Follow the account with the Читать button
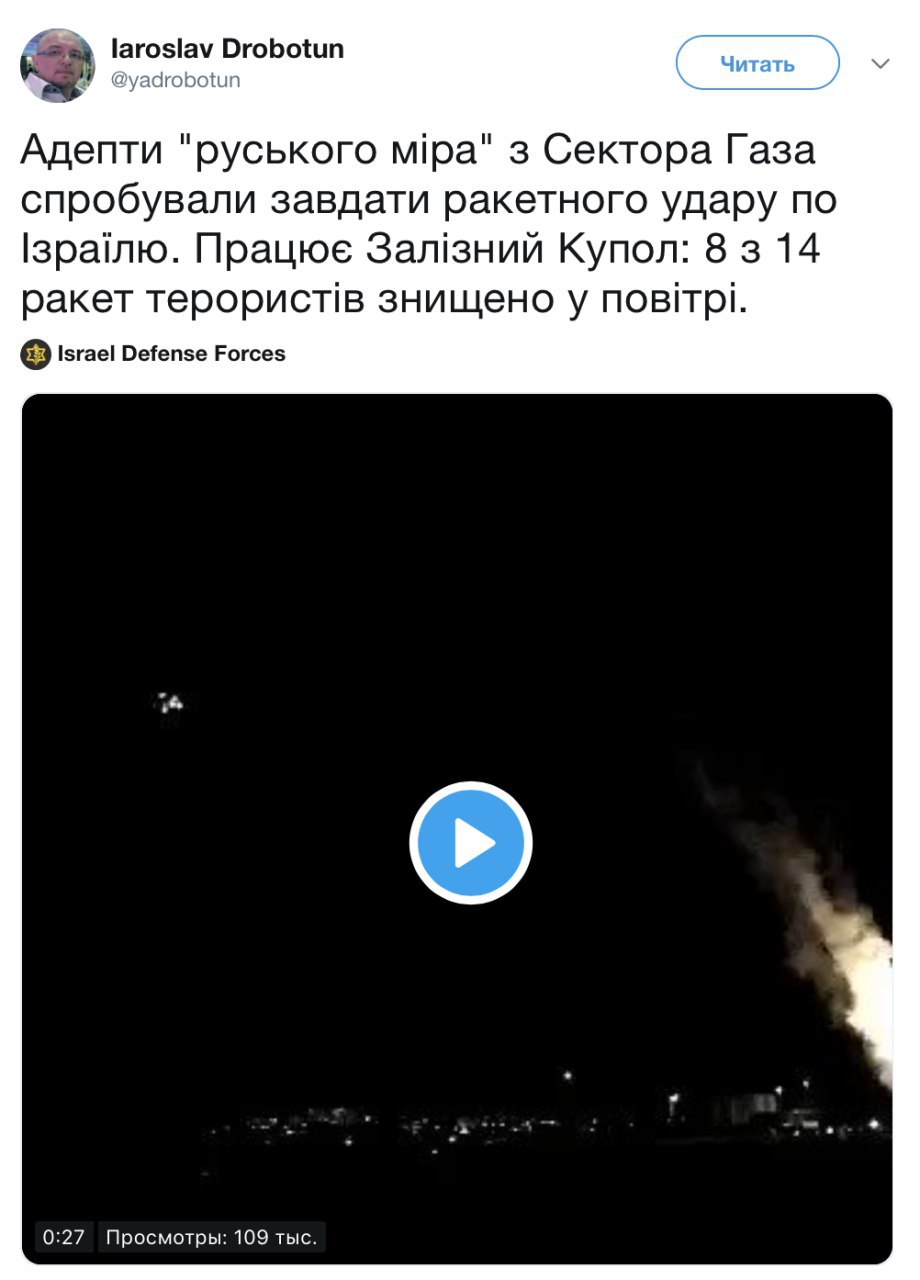920x1280 pixels. pos(758,64)
